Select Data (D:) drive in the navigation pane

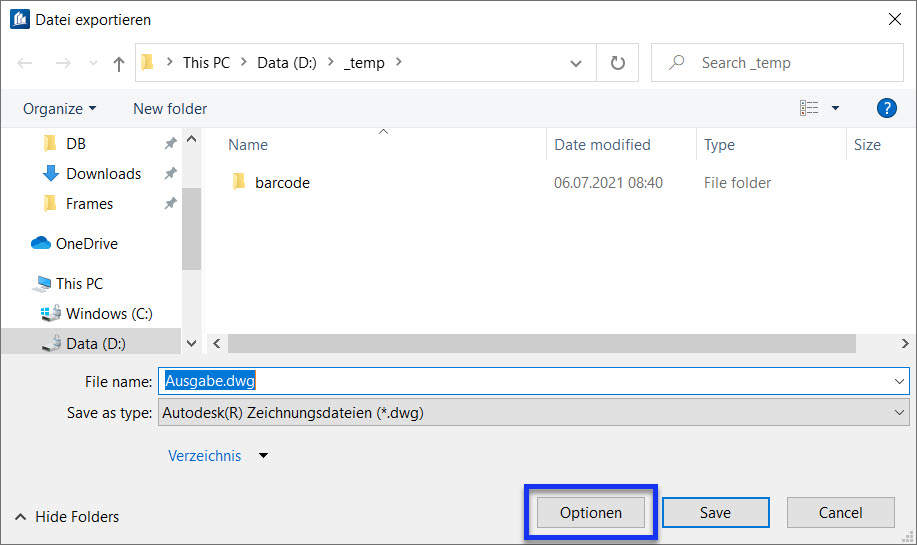tap(96, 343)
